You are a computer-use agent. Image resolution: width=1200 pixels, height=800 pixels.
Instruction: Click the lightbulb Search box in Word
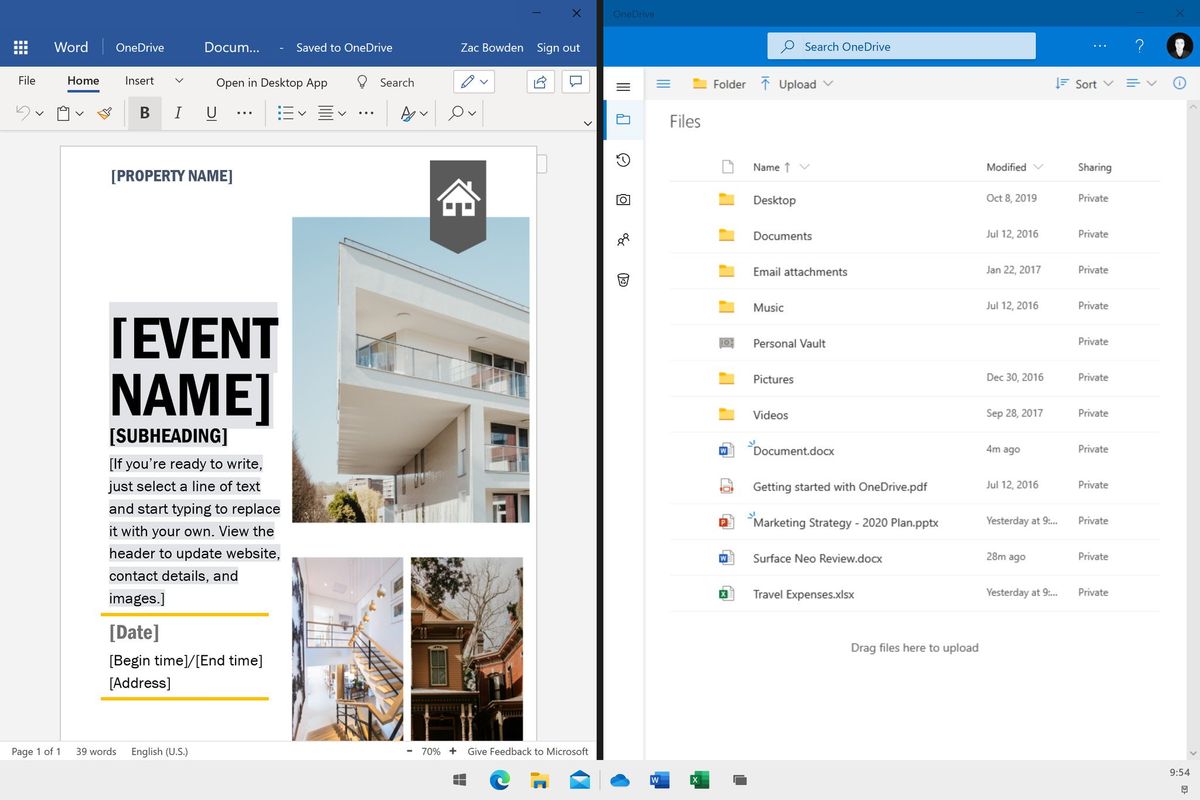[x=386, y=82]
